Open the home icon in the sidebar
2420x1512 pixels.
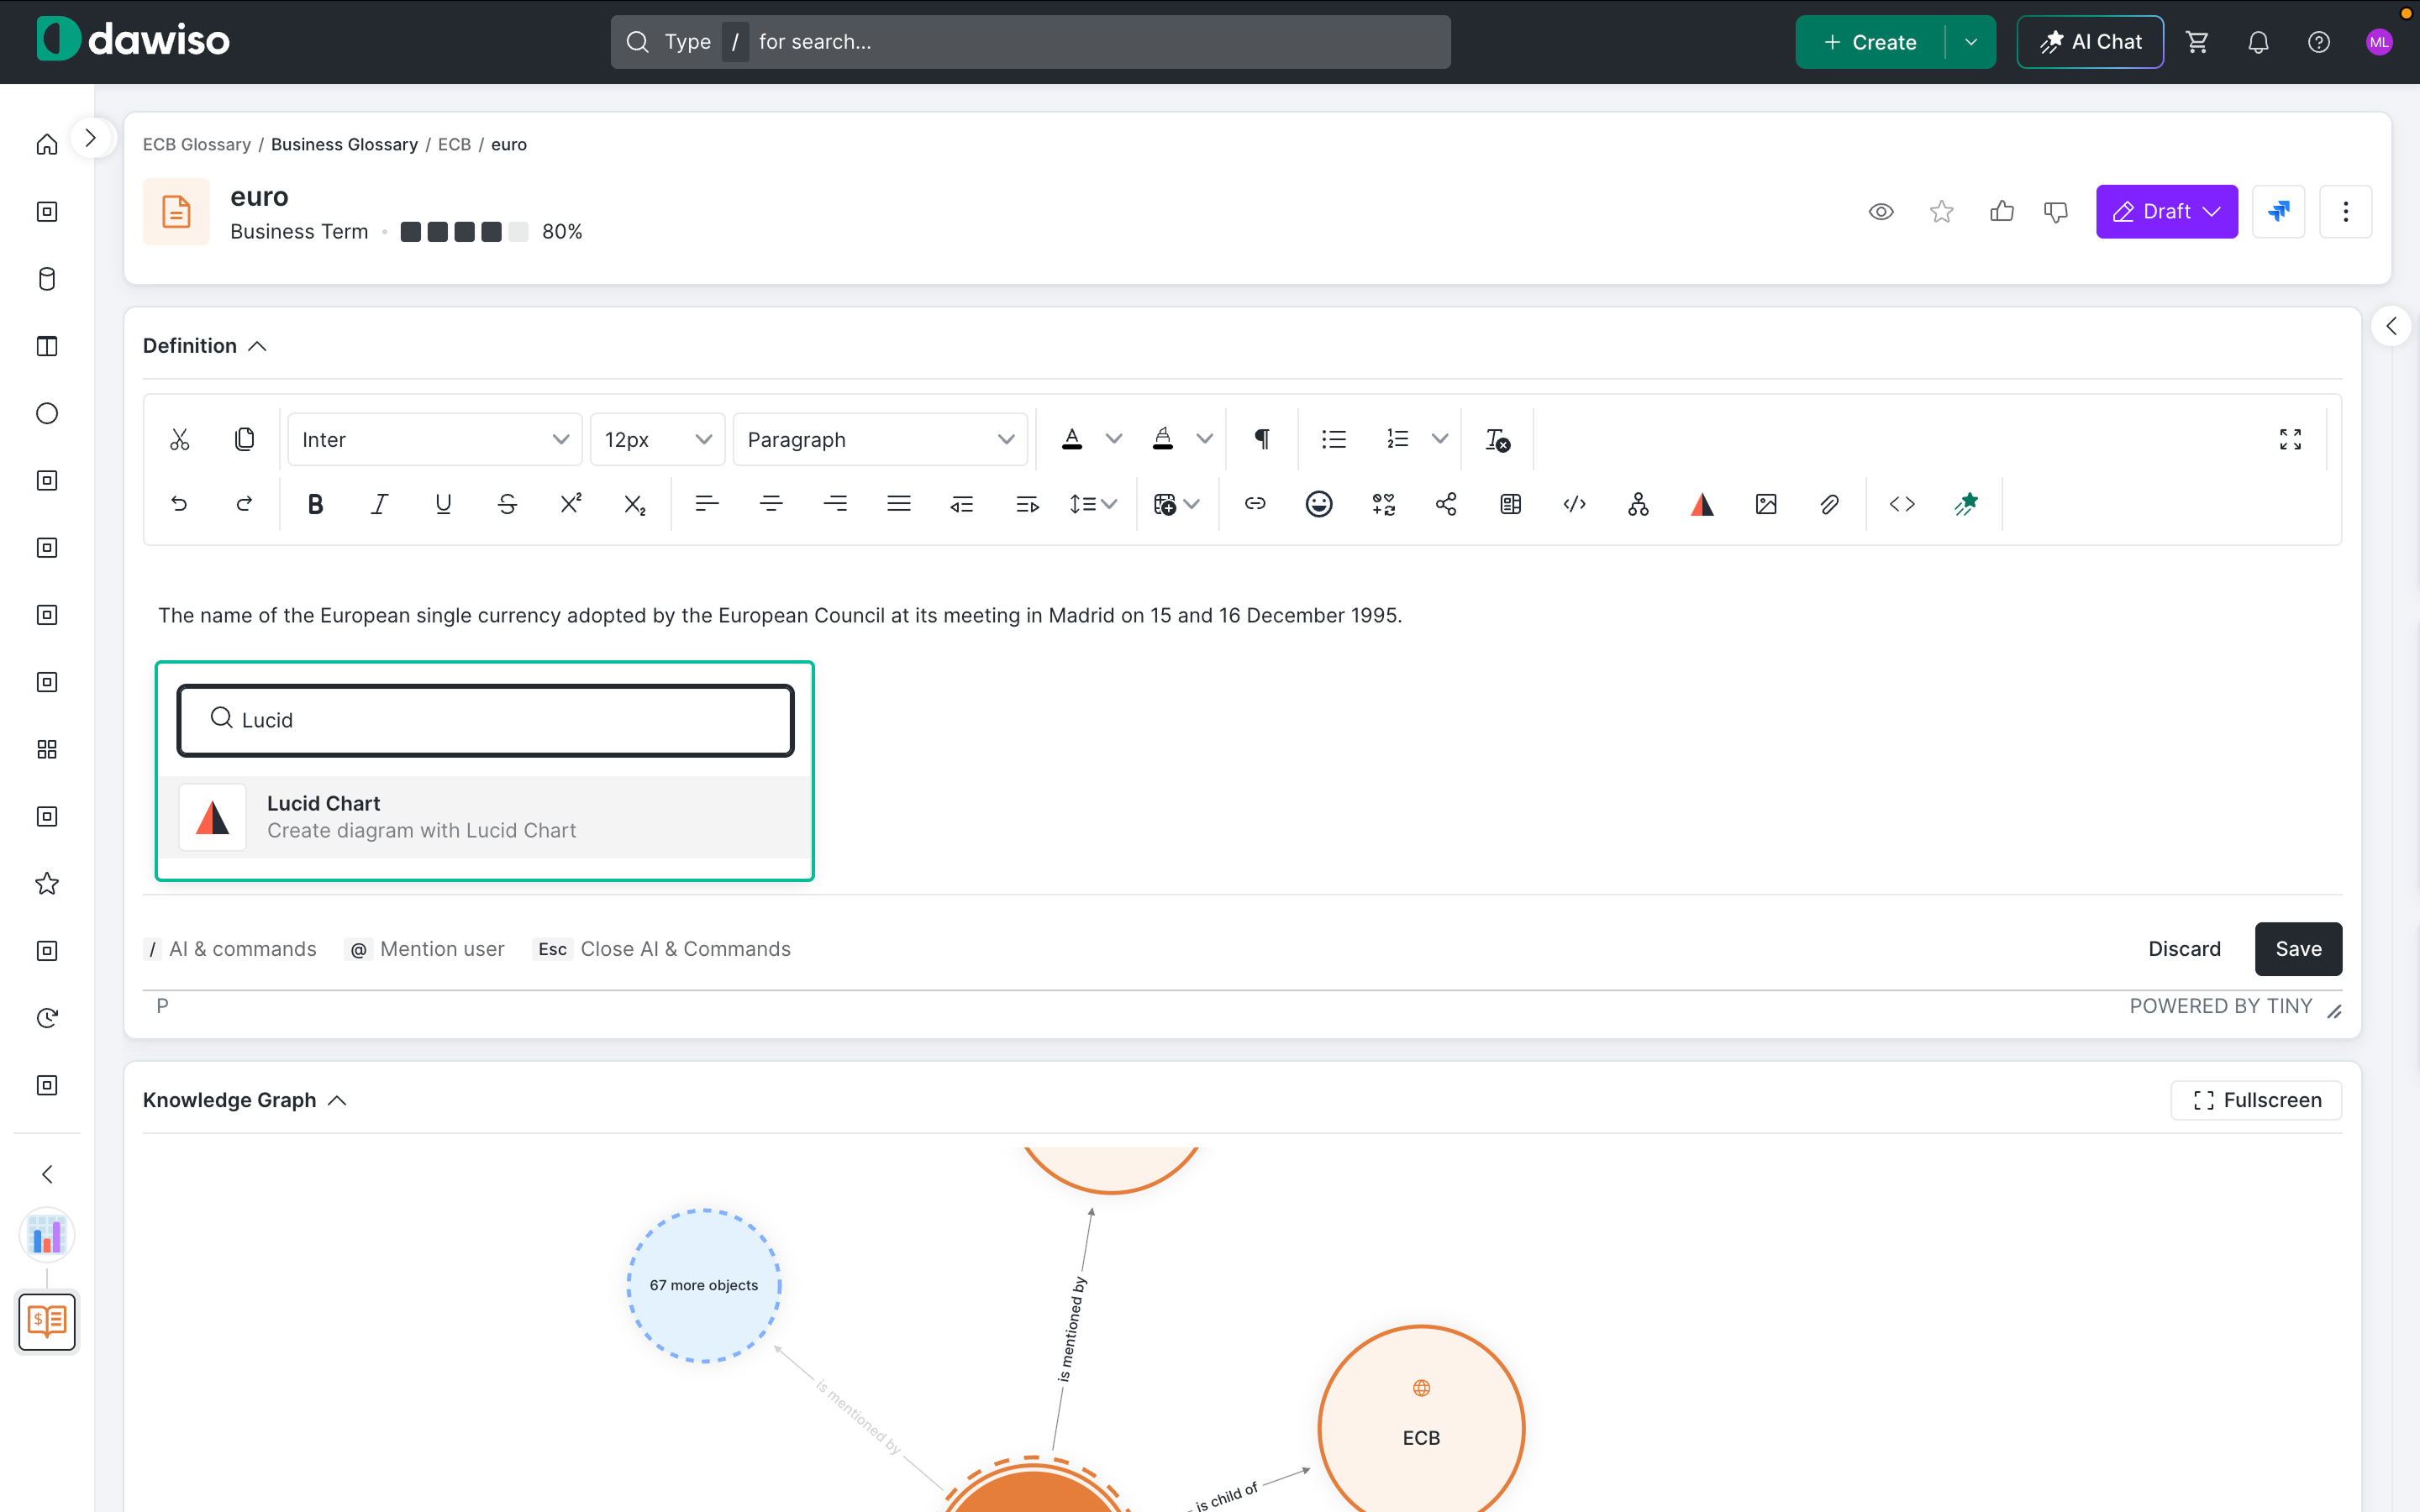pos(47,145)
